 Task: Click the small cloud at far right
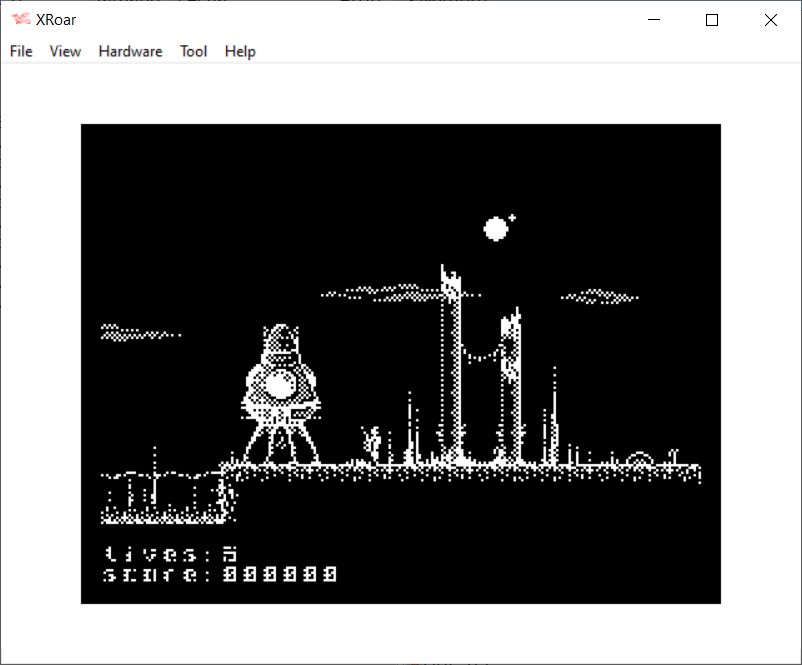[599, 296]
